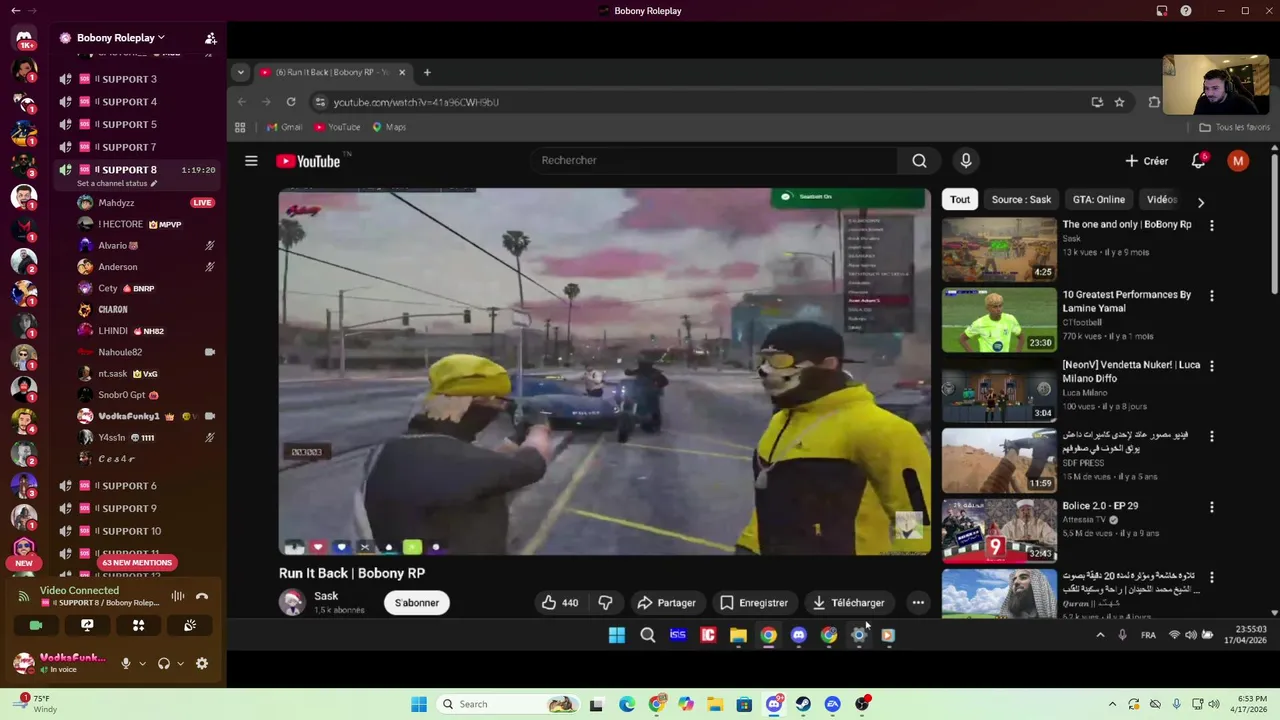Like the video with thumbs up
Screen dimensions: 1280x720
click(561, 603)
